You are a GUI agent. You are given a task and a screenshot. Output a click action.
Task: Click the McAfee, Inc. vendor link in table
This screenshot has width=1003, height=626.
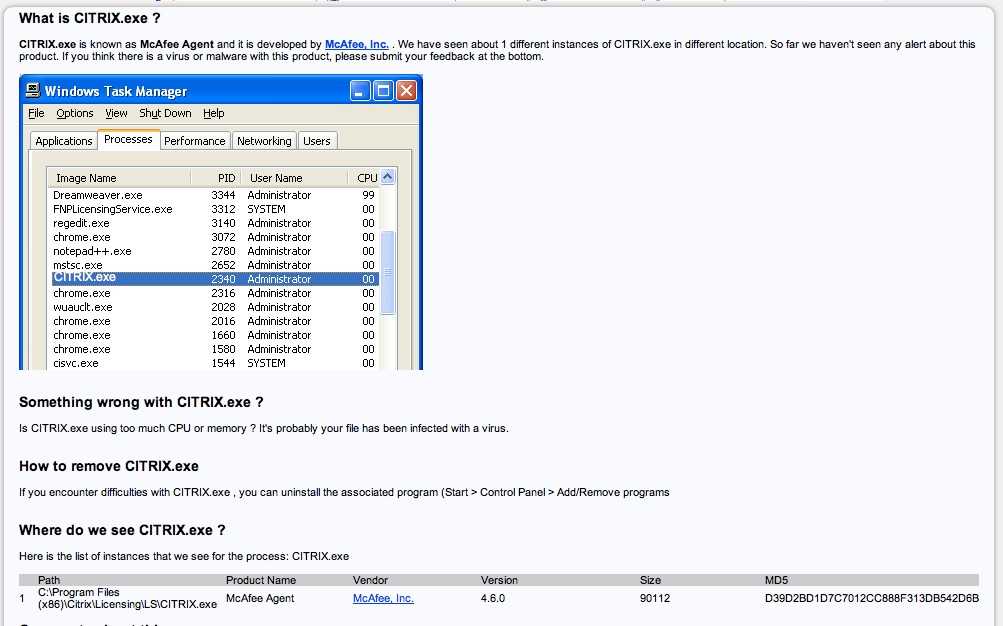(x=383, y=598)
